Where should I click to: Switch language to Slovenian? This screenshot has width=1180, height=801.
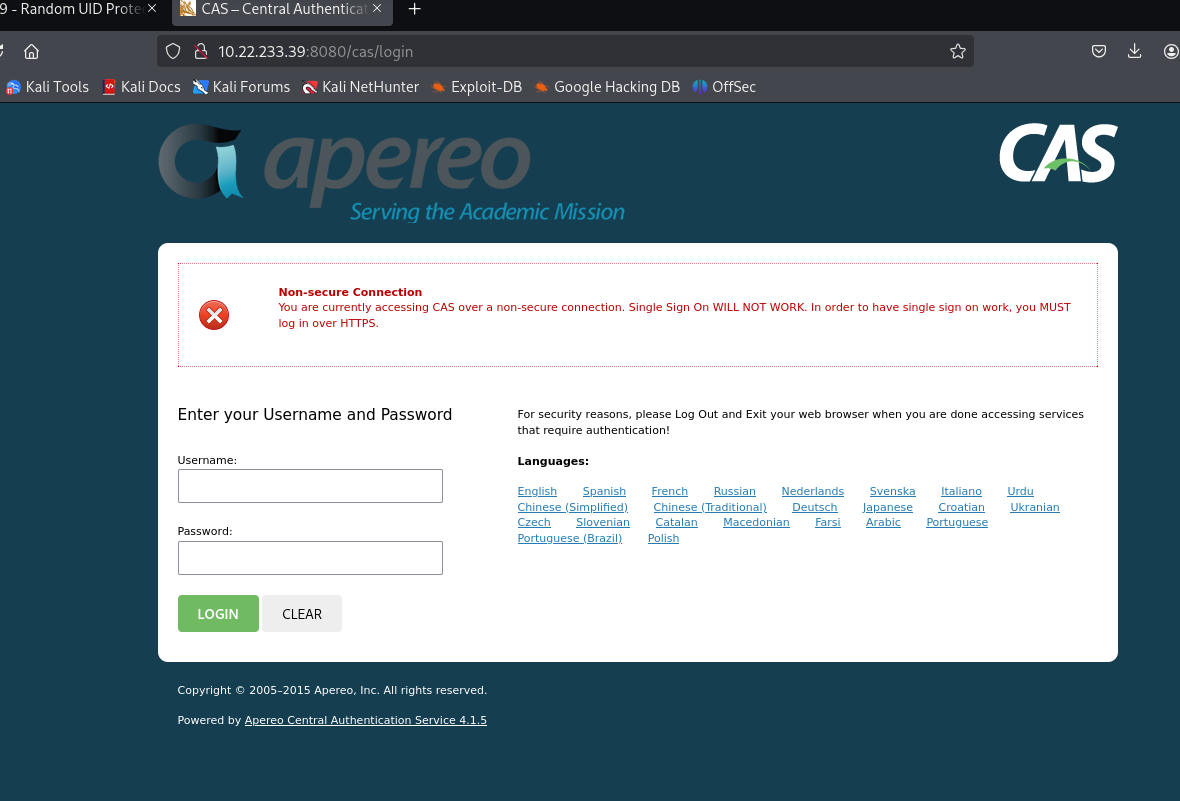coord(603,522)
